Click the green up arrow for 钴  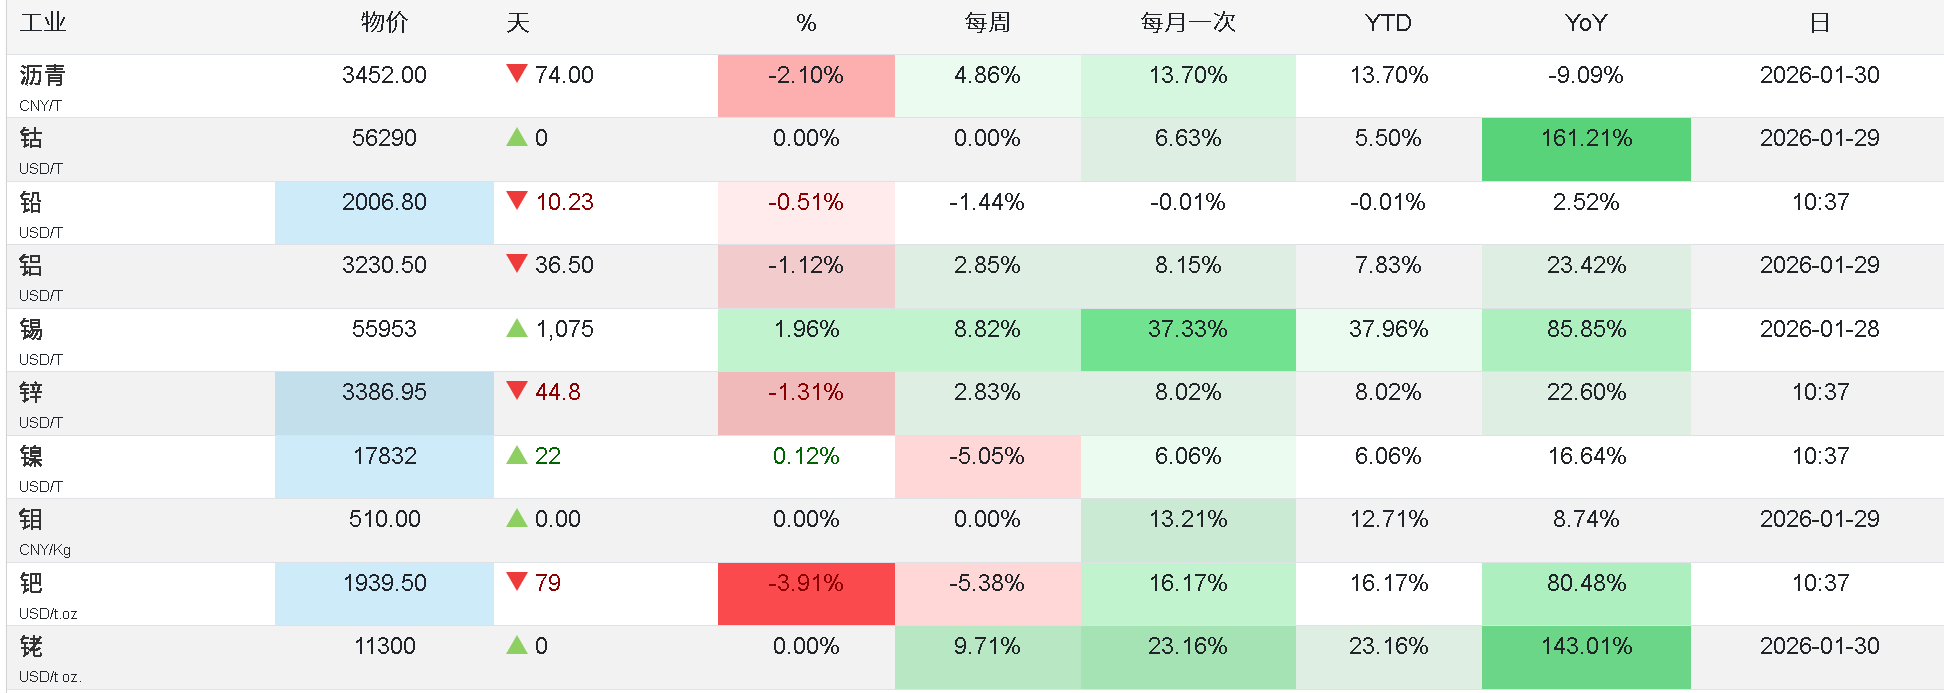[517, 137]
